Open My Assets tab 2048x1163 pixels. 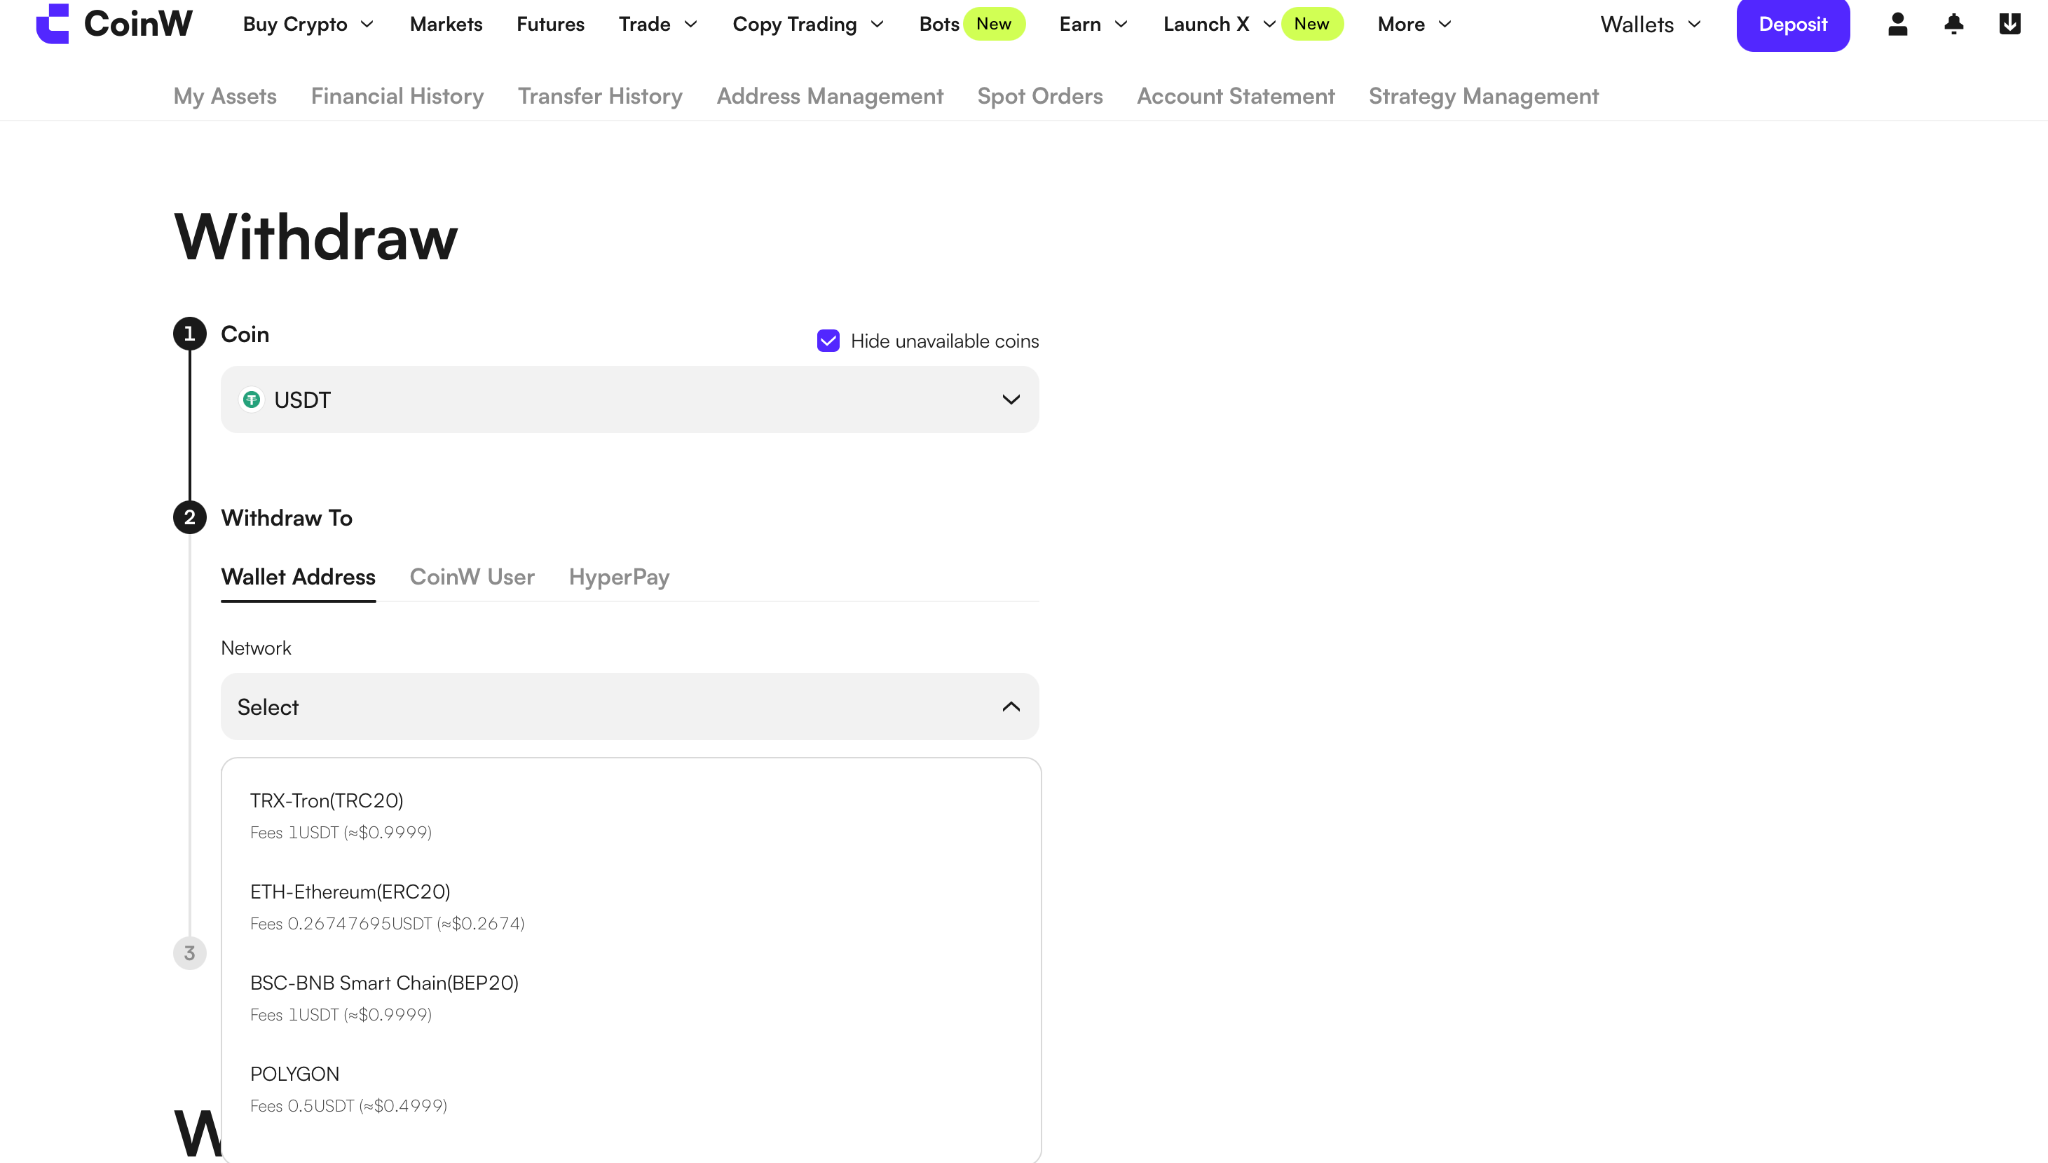(x=225, y=96)
